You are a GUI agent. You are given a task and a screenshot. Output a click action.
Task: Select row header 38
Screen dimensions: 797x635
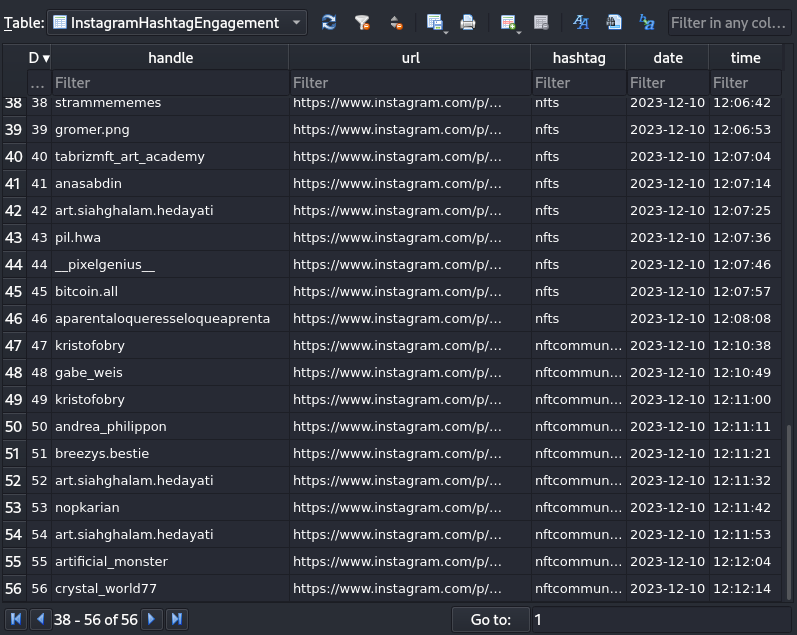click(x=14, y=103)
